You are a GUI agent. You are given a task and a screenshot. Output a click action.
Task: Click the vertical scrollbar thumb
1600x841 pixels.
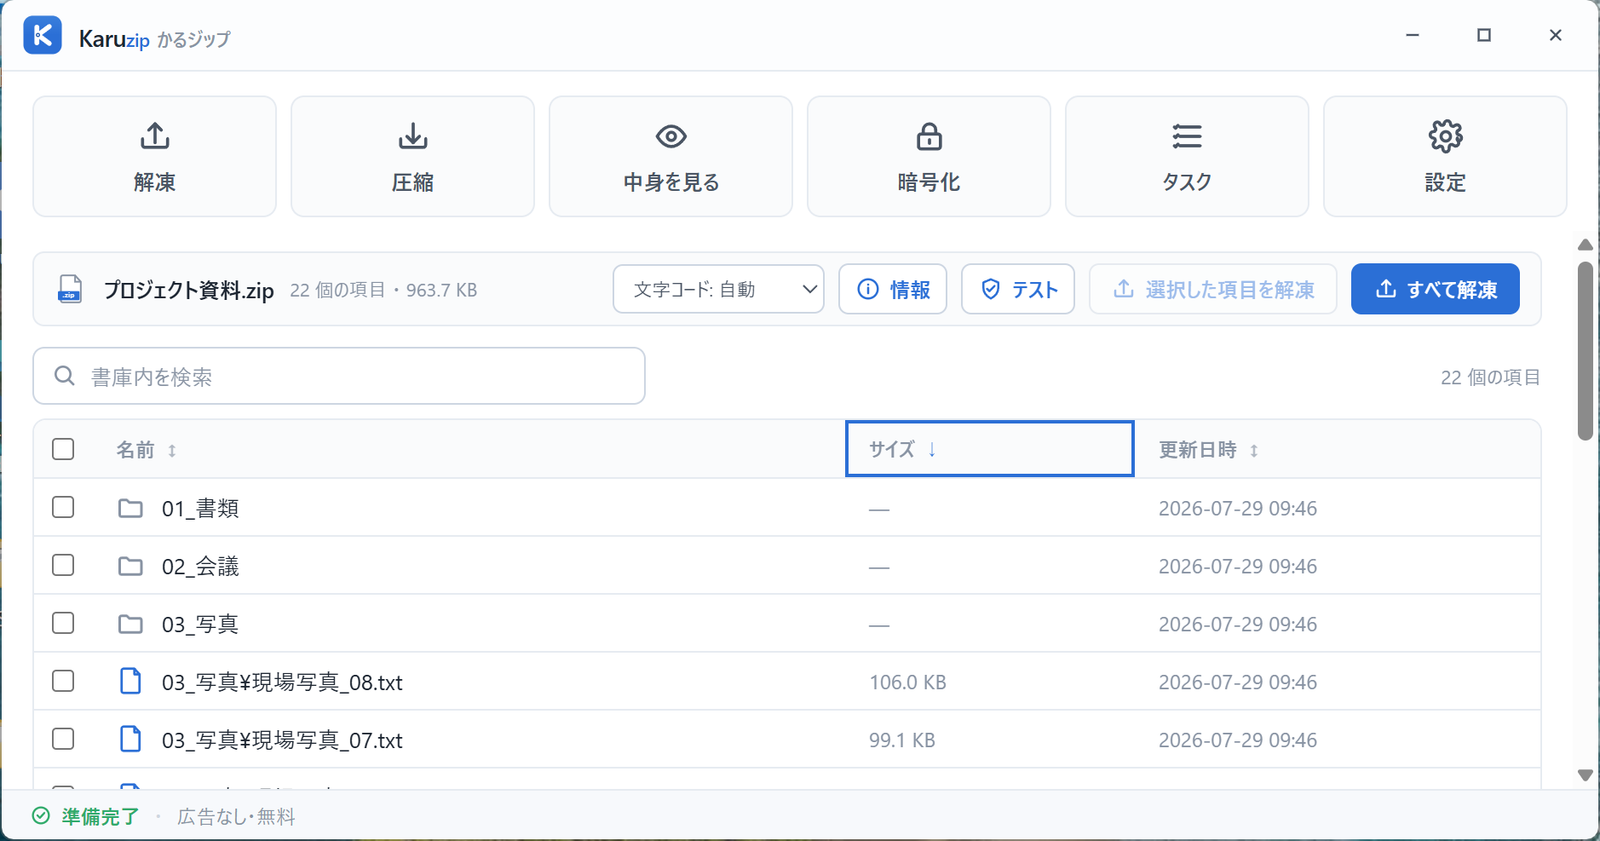point(1585,351)
